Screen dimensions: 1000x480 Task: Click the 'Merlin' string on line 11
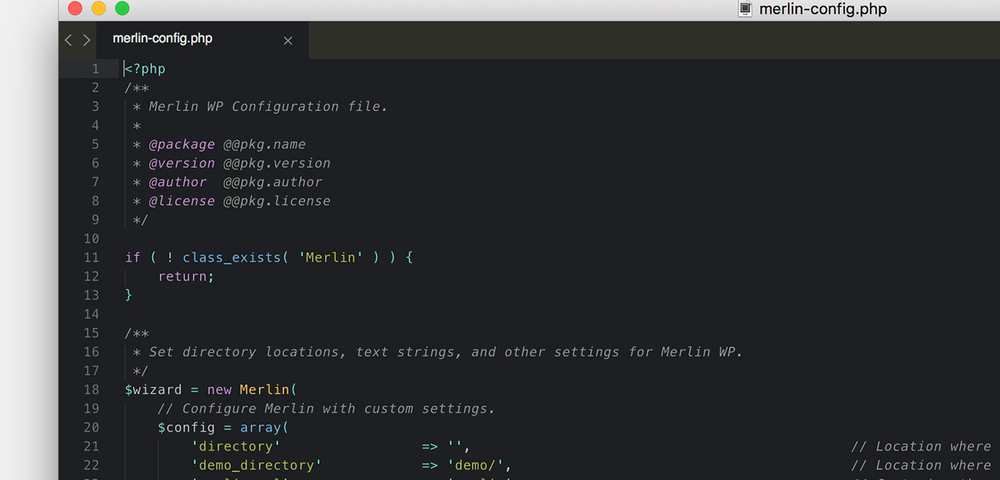pos(331,258)
